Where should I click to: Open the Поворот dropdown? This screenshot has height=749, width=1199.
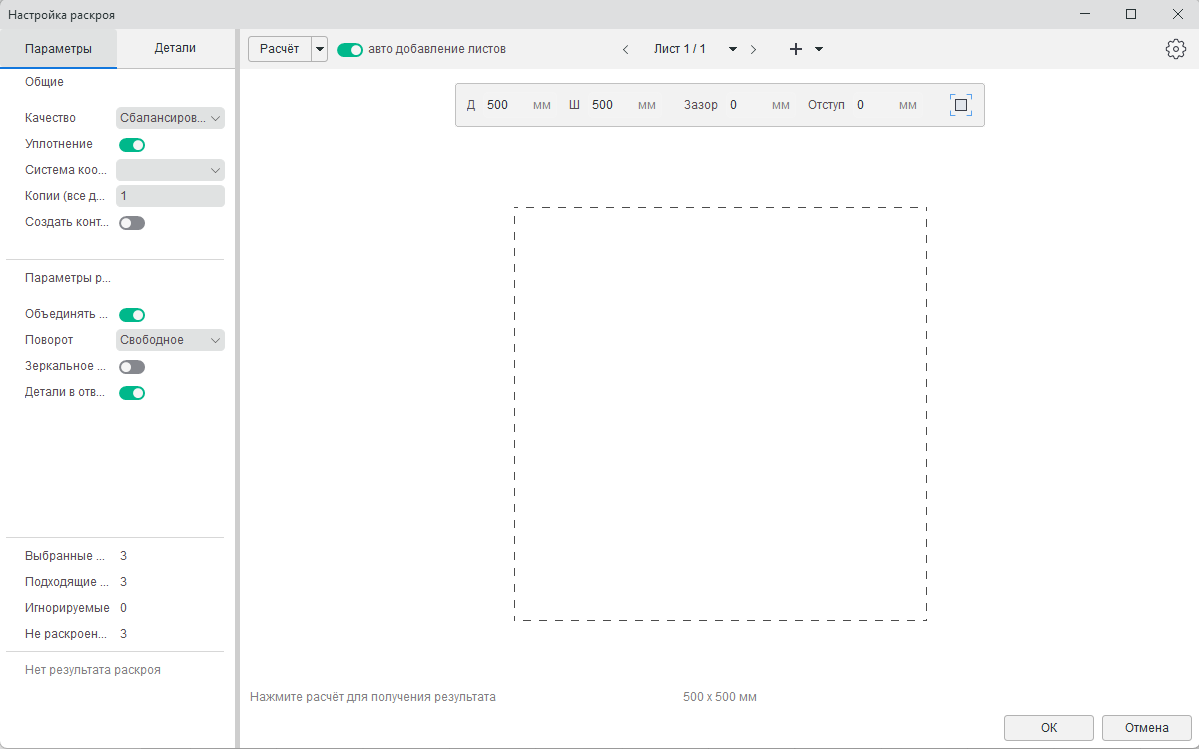171,339
